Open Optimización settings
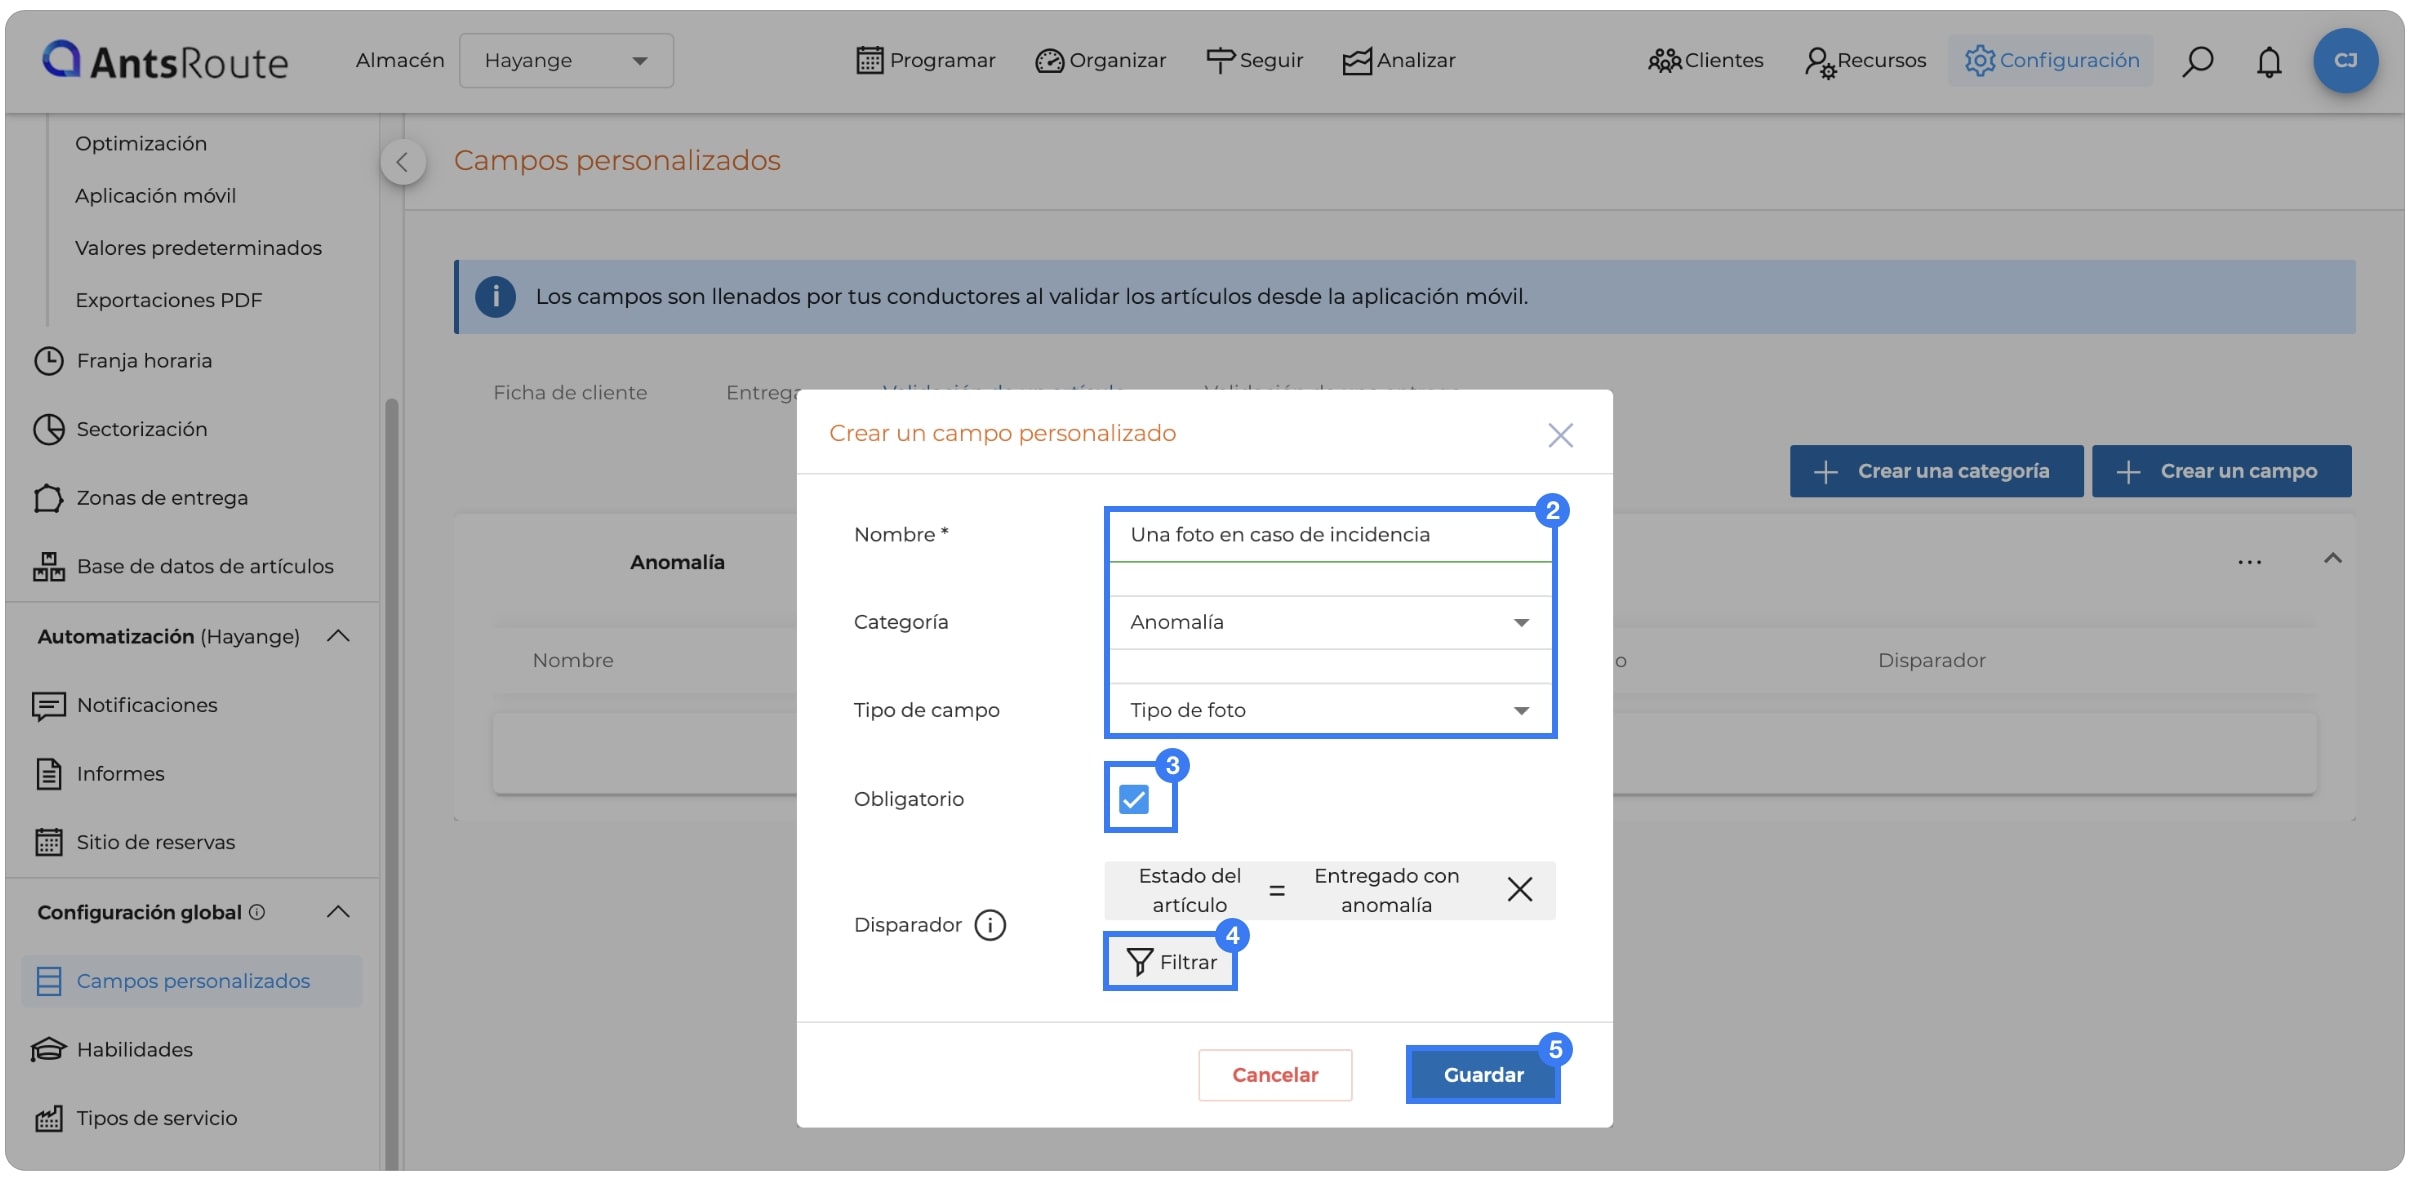Image resolution: width=2410 pixels, height=1182 pixels. pyautogui.click(x=141, y=144)
